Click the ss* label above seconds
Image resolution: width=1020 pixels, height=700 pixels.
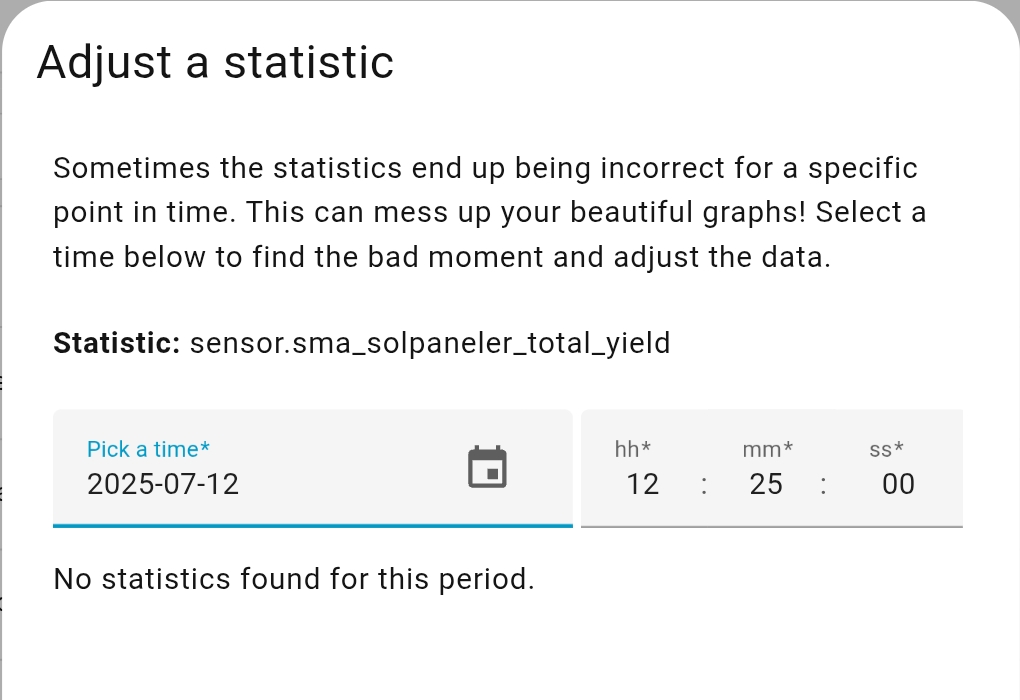(886, 450)
